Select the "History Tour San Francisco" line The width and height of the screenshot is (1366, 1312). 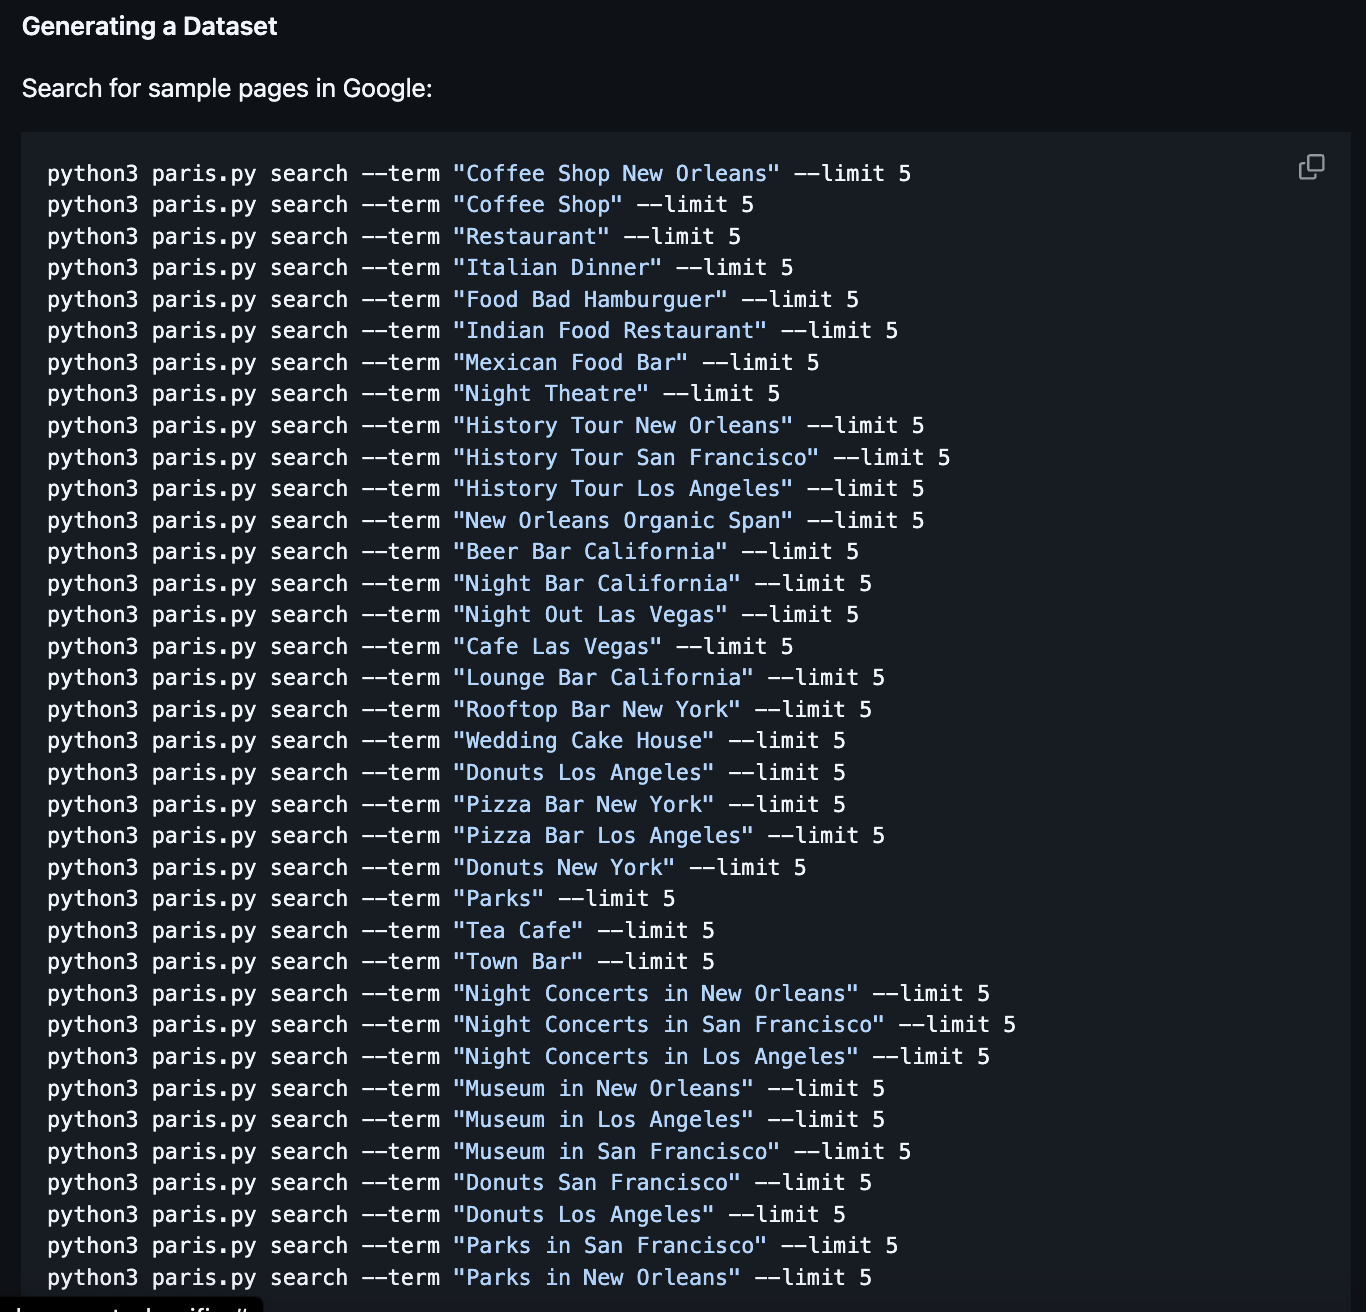pos(497,457)
